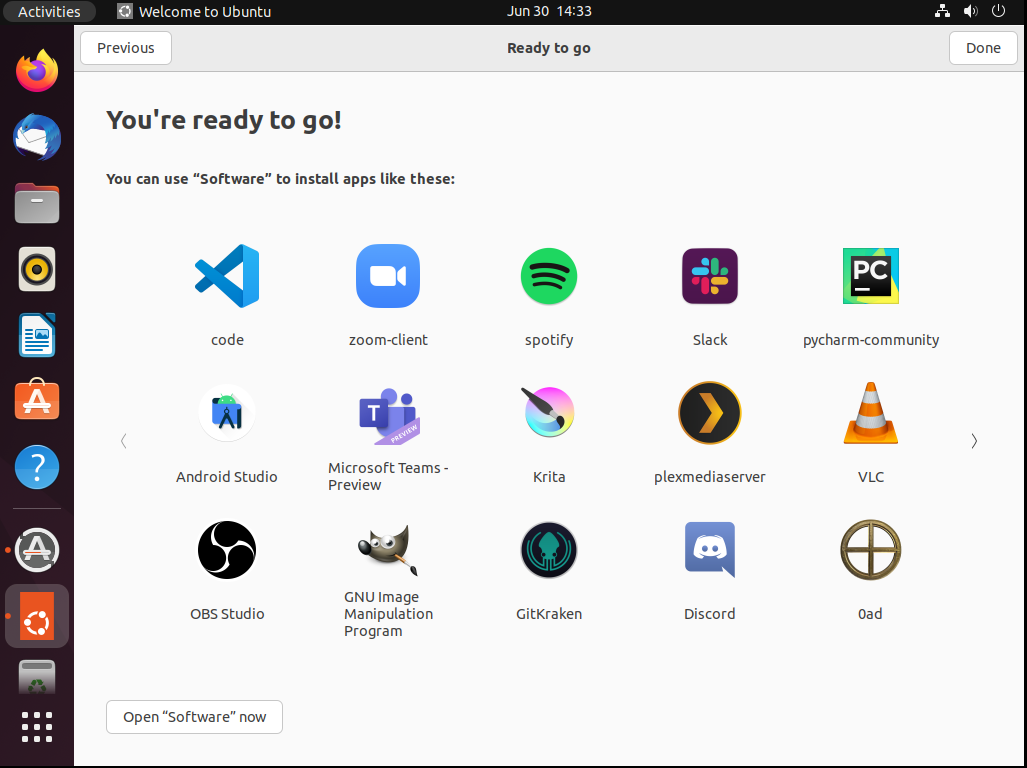The width and height of the screenshot is (1027, 768).
Task: Open the Krita app icon
Action: click(549, 413)
